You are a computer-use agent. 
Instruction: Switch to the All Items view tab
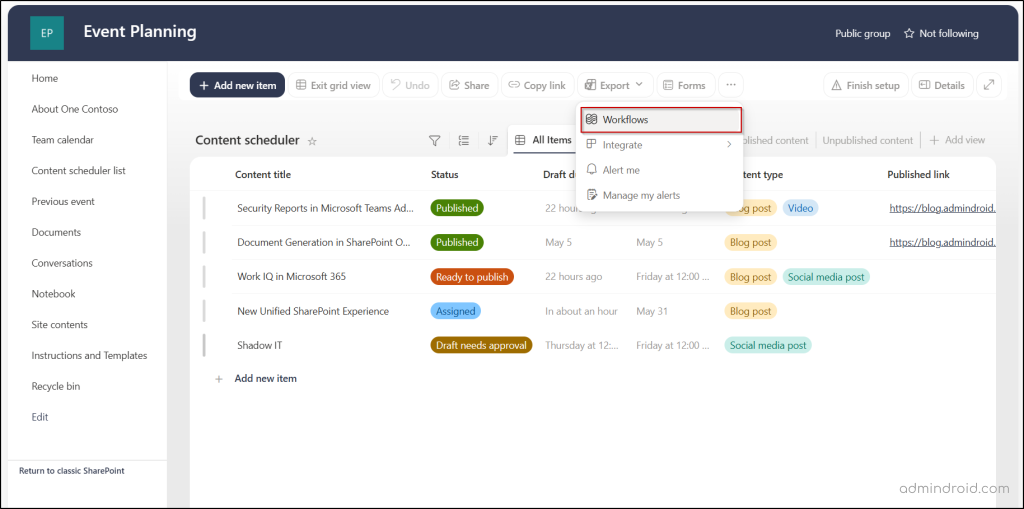click(x=543, y=140)
